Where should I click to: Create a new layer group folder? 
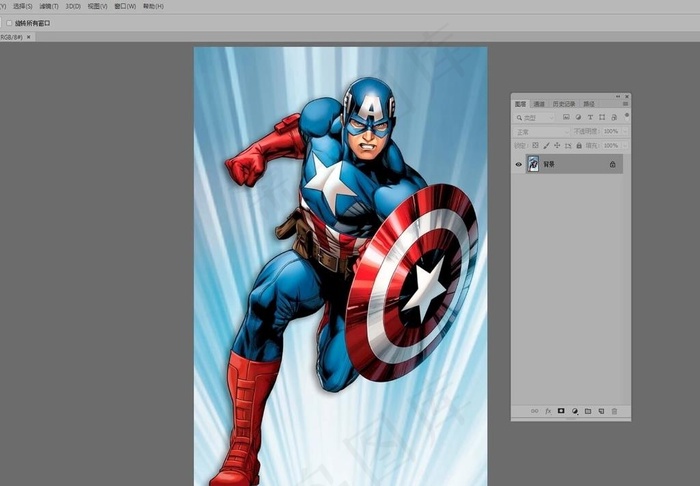tap(588, 411)
